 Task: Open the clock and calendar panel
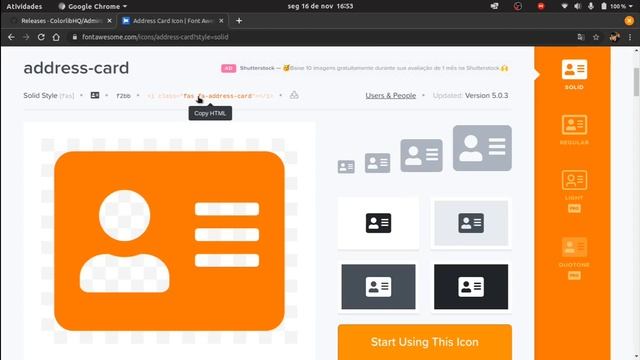(x=320, y=7)
